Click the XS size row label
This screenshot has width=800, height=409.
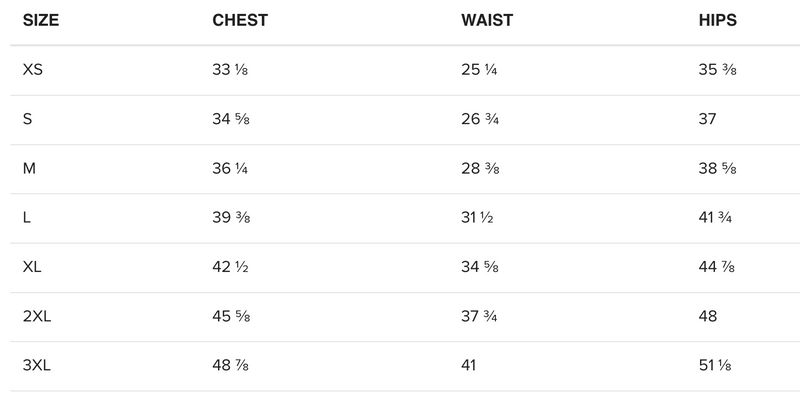click(x=32, y=70)
